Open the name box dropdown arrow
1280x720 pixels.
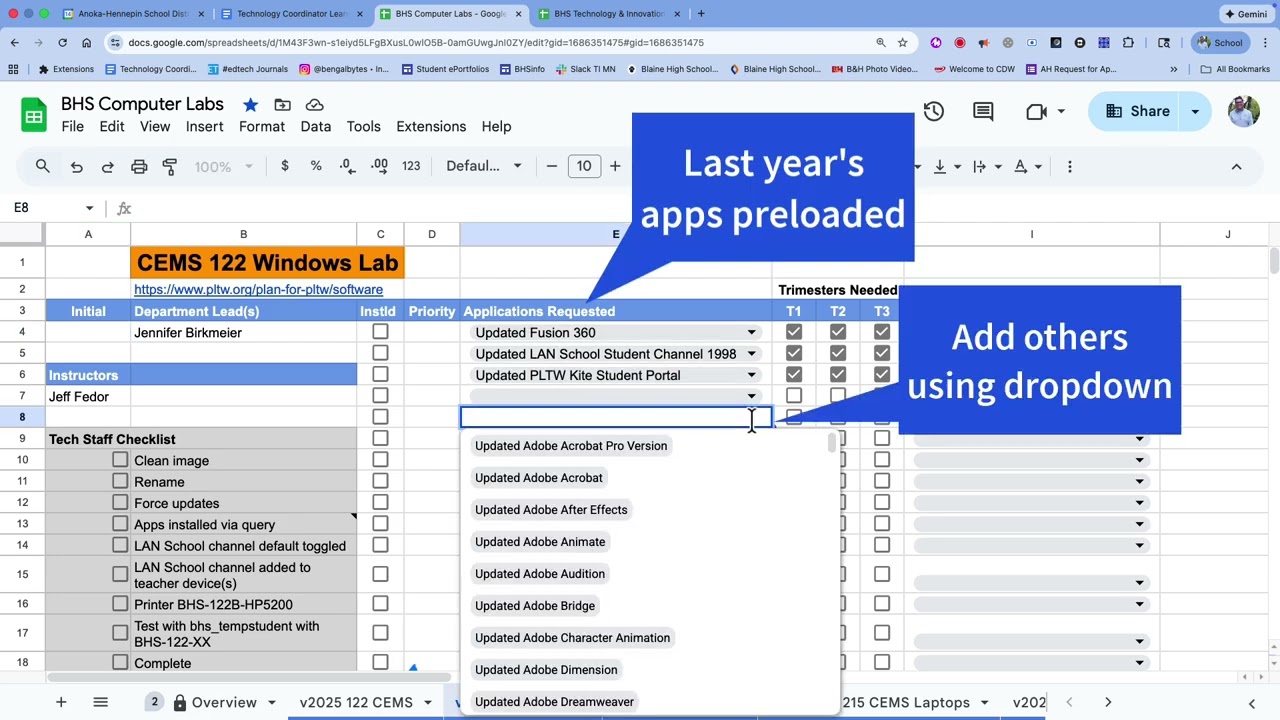coord(89,208)
